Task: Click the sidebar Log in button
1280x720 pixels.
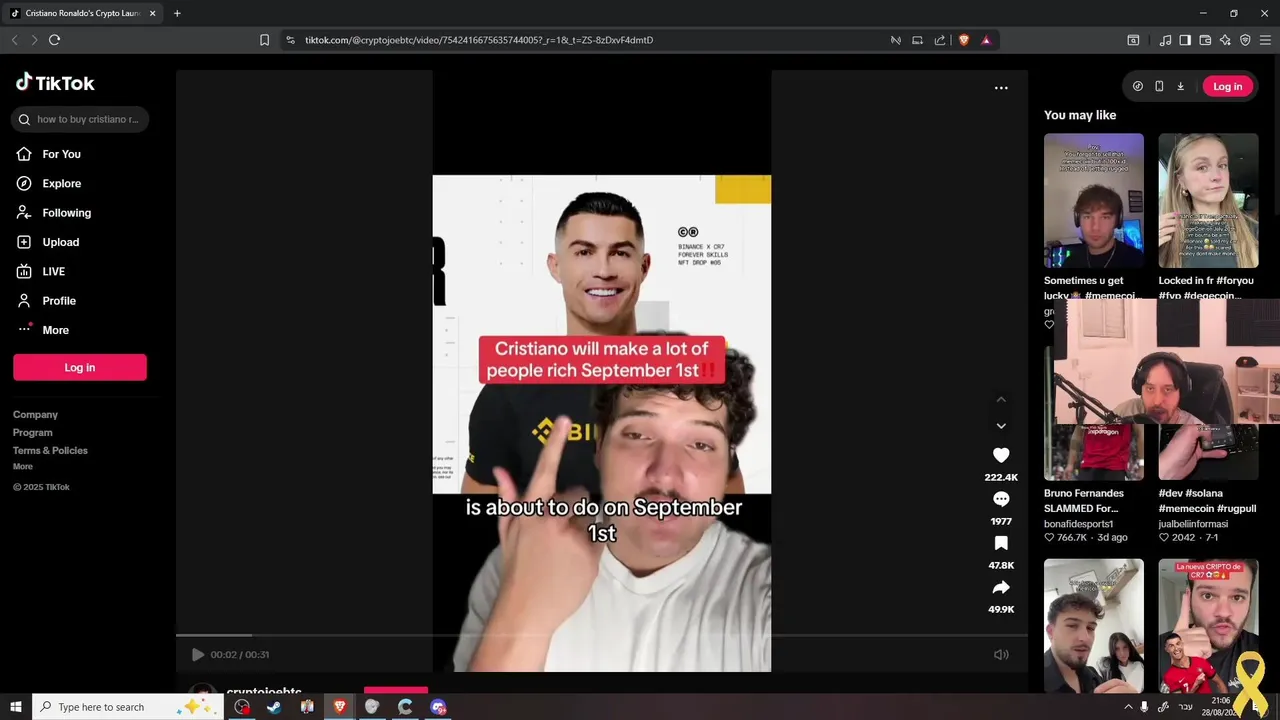Action: [x=80, y=367]
